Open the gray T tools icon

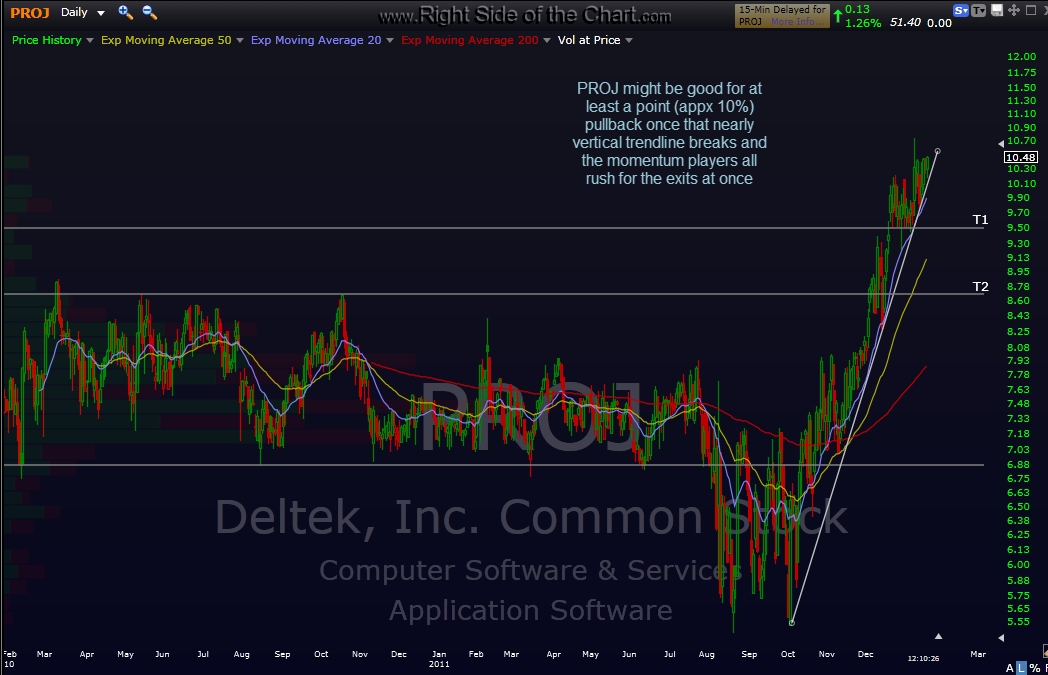coord(978,11)
